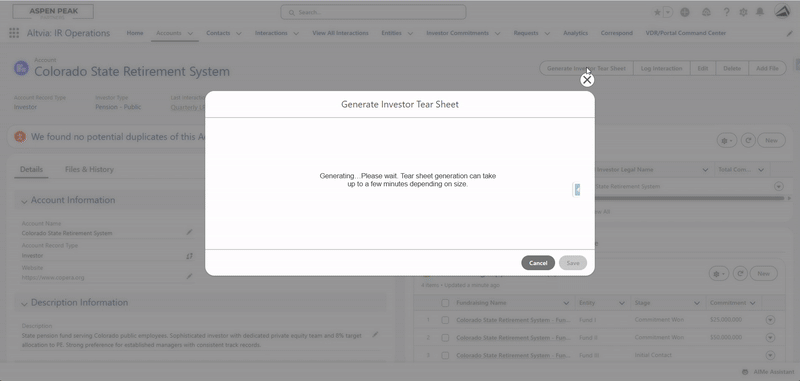Change Account Record Type icon

coord(189,256)
